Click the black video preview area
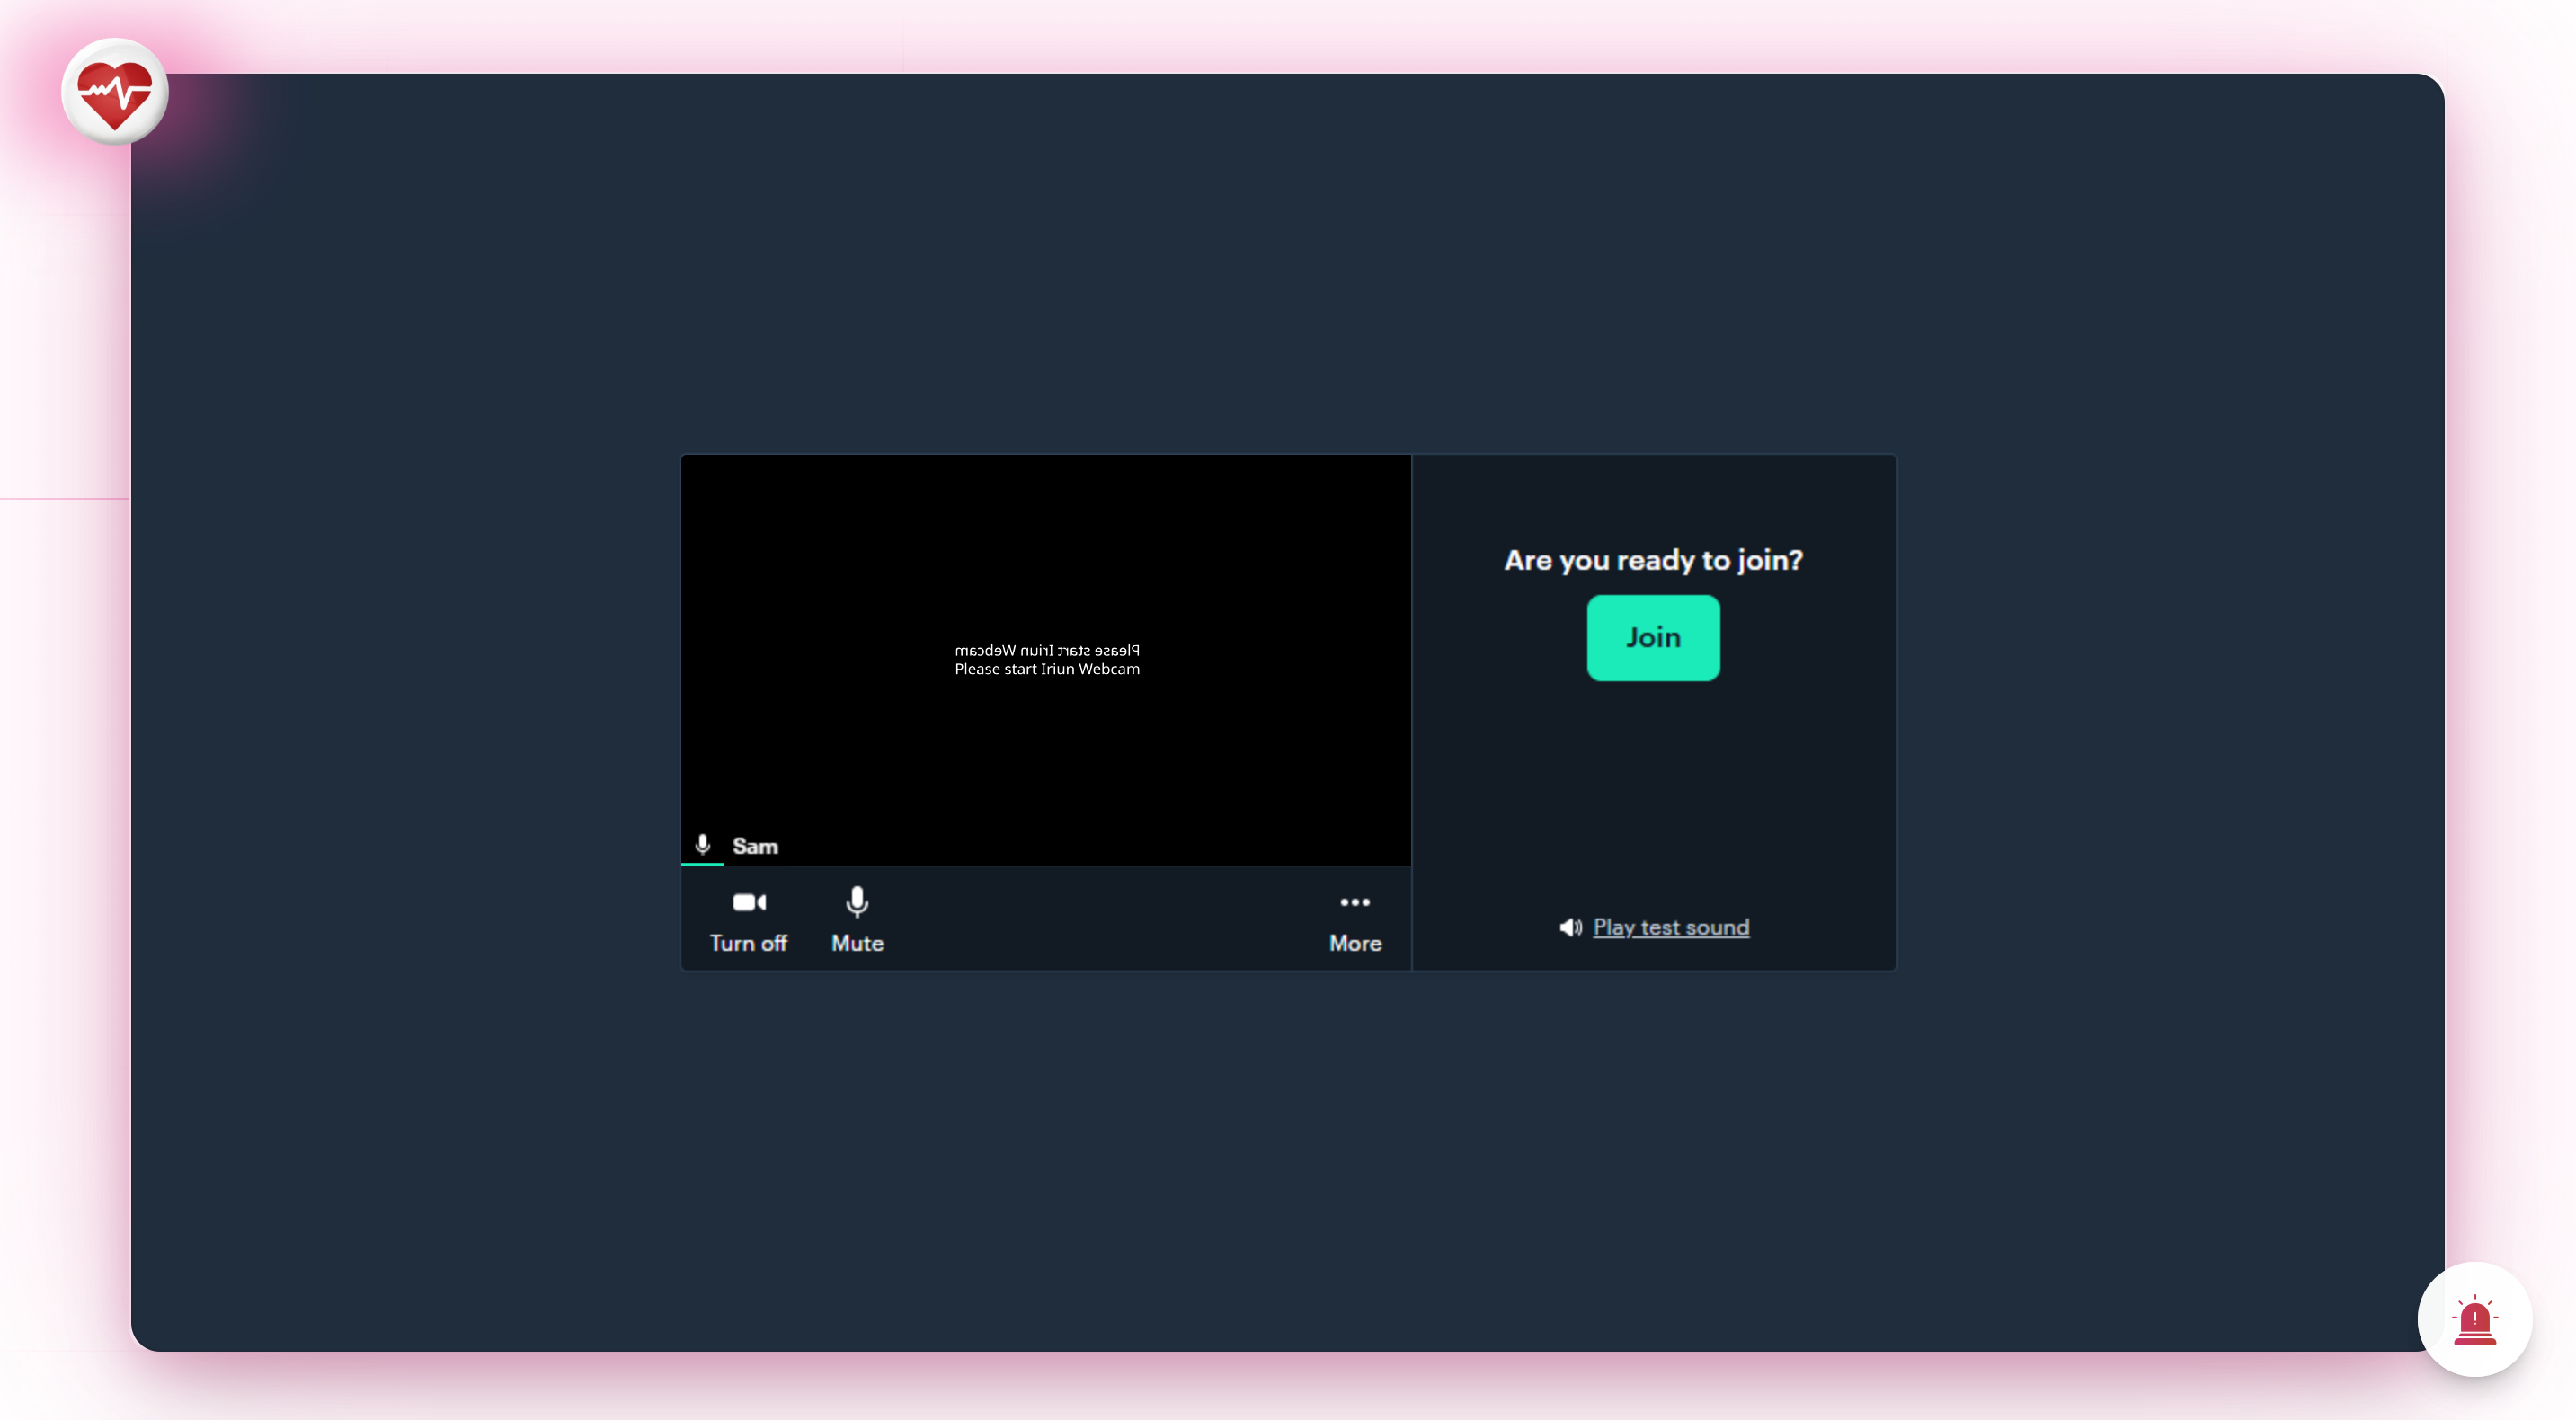The image size is (2576, 1420). [x=1045, y=540]
